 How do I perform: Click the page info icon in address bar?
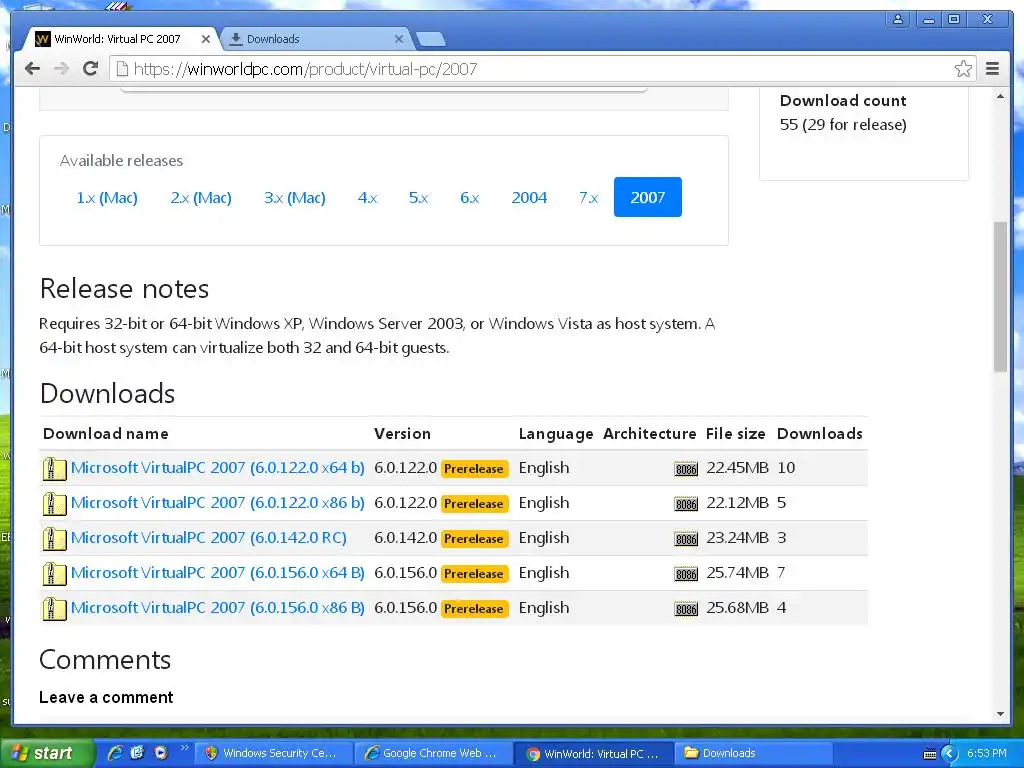coord(122,69)
